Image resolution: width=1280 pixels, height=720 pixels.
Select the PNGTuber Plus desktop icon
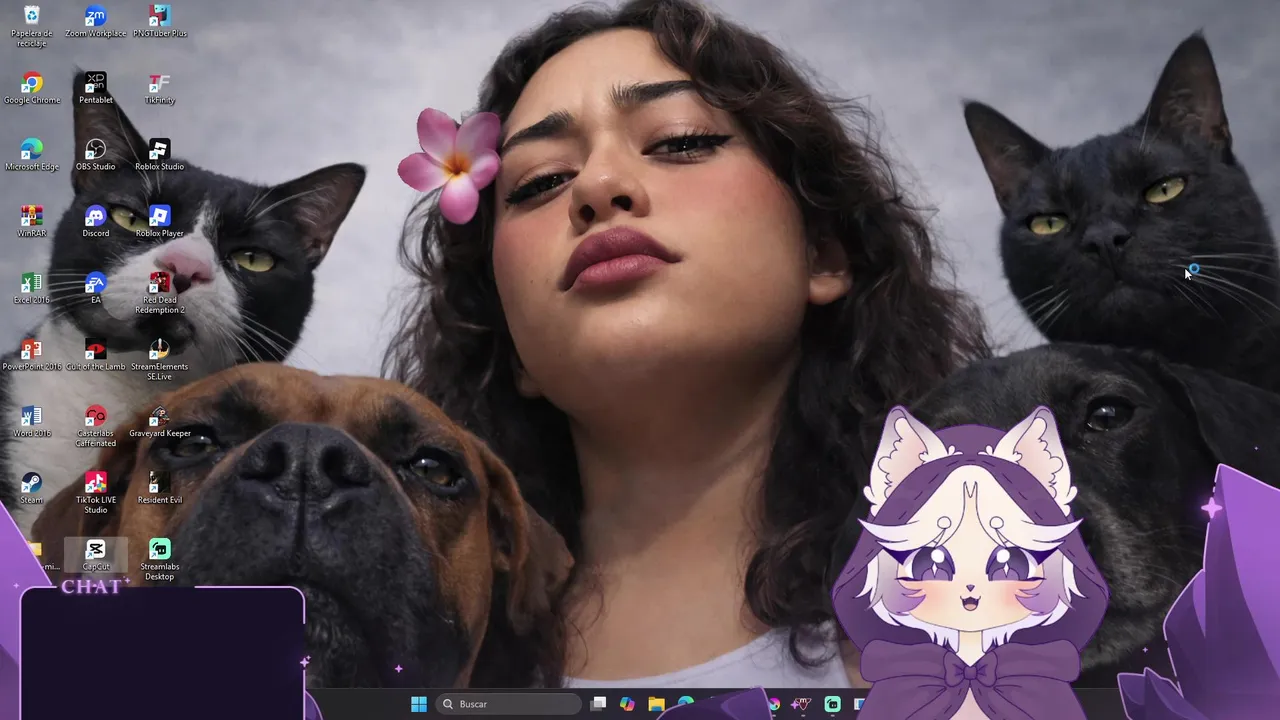coord(159,22)
